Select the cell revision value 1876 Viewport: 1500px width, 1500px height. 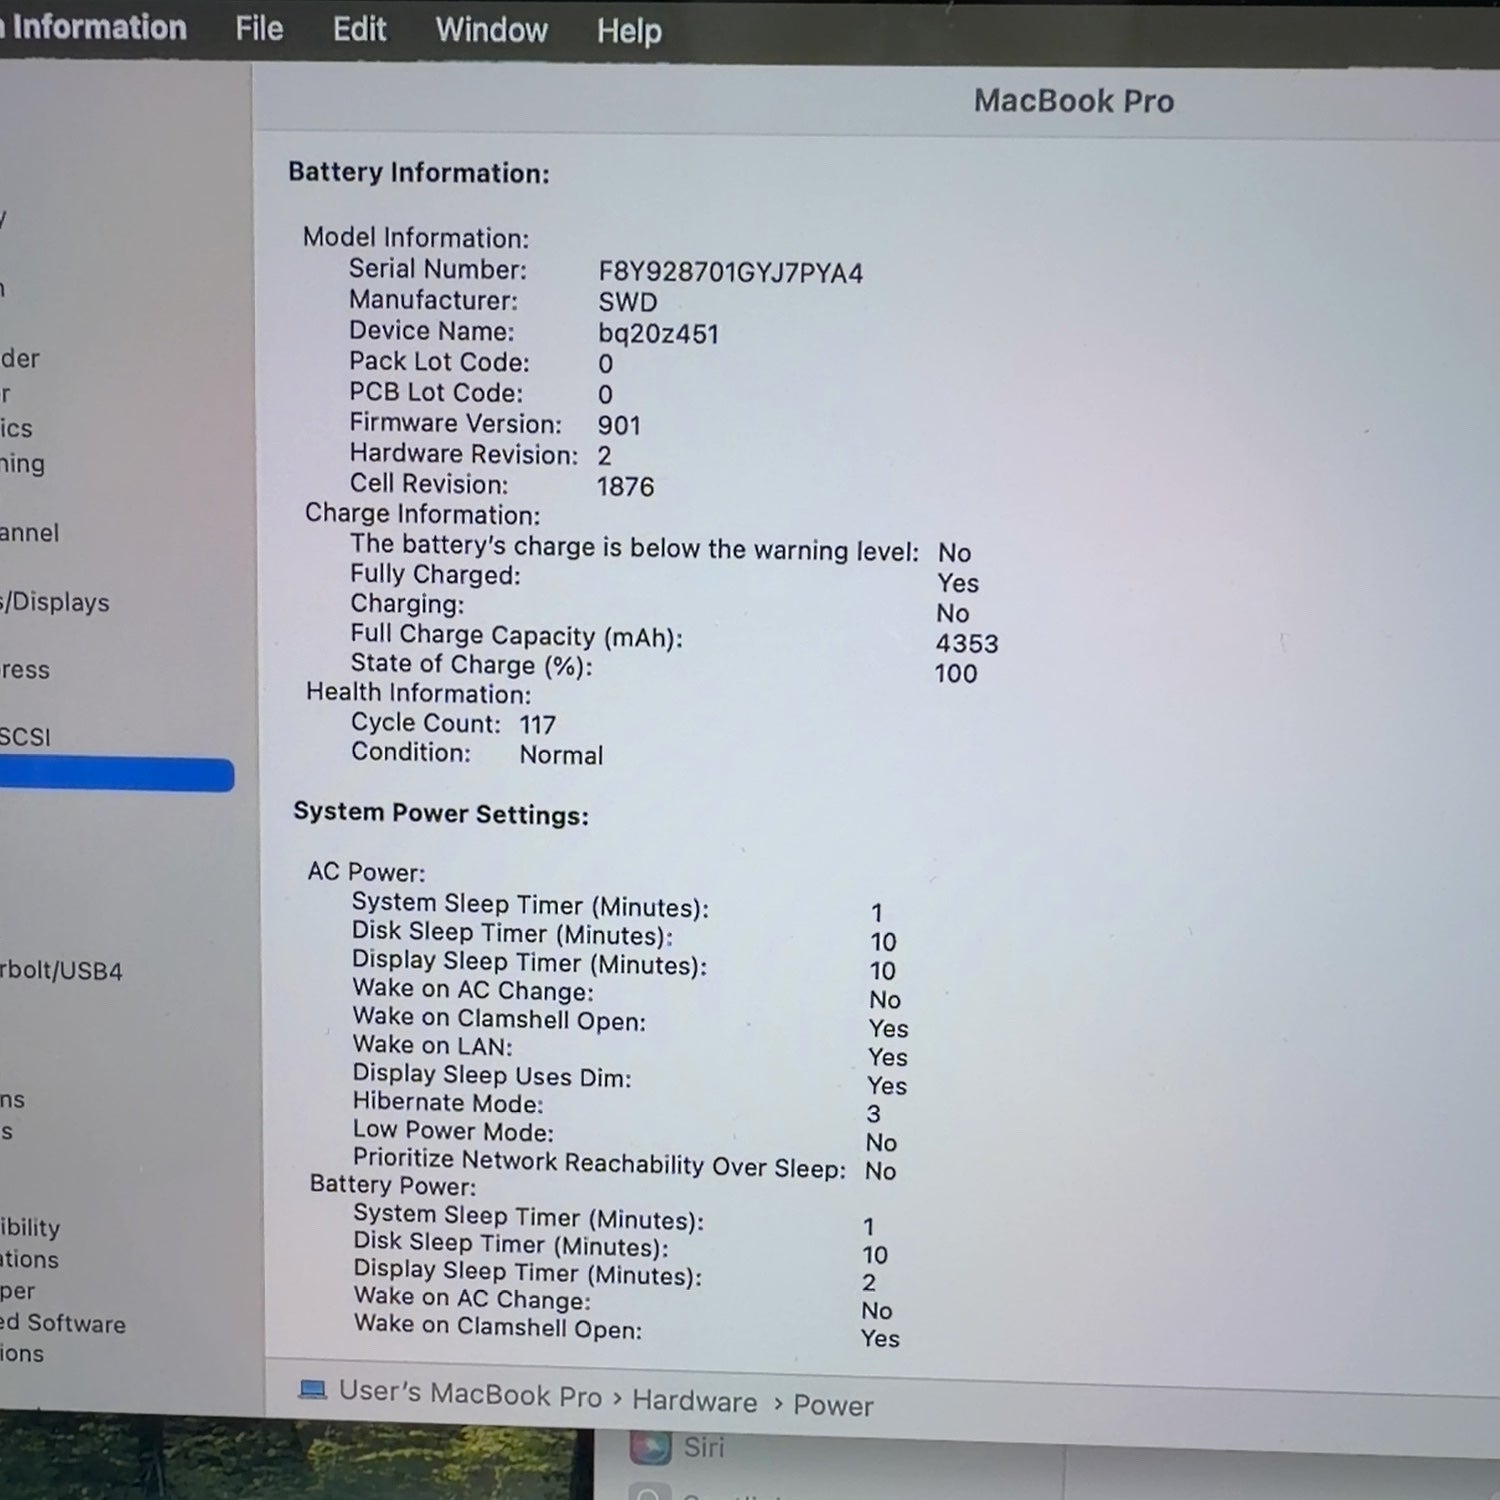click(625, 487)
